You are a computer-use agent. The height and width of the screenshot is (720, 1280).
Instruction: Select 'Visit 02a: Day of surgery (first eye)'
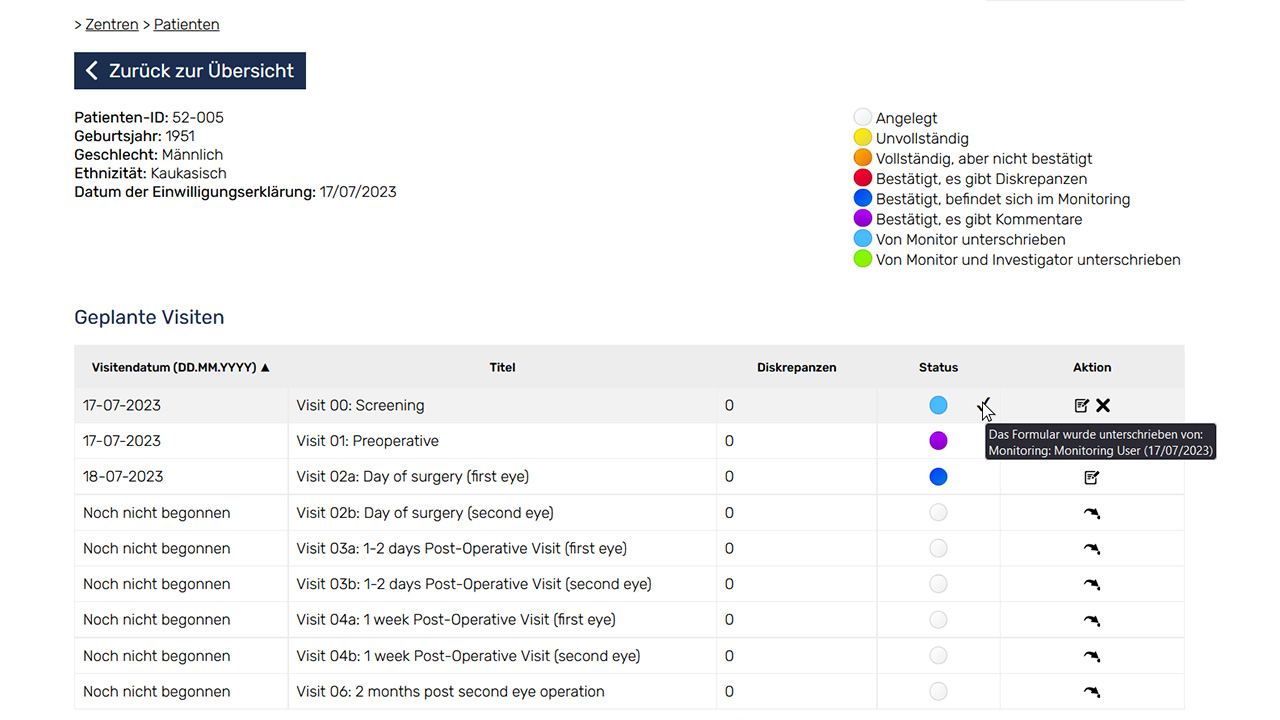[413, 477]
